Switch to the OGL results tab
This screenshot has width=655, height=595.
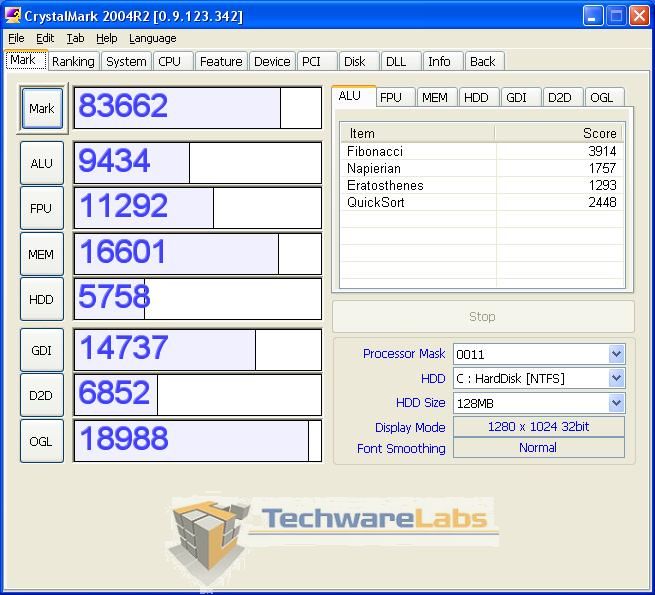coord(601,97)
